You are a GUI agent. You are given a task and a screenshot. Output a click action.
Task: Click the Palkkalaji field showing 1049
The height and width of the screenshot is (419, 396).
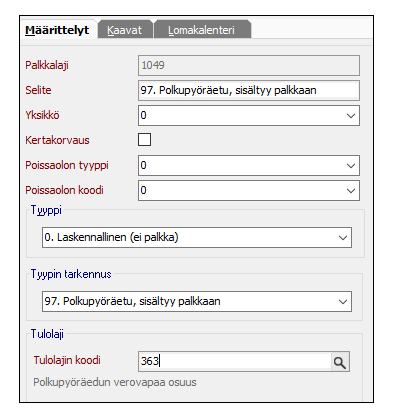[249, 65]
